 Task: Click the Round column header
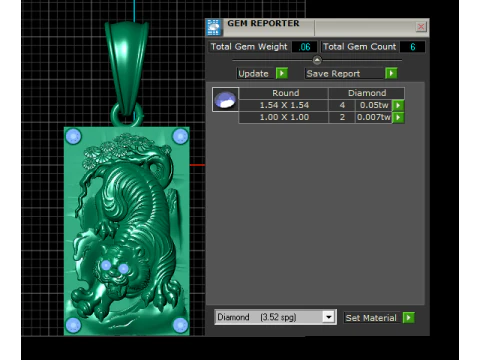click(284, 93)
